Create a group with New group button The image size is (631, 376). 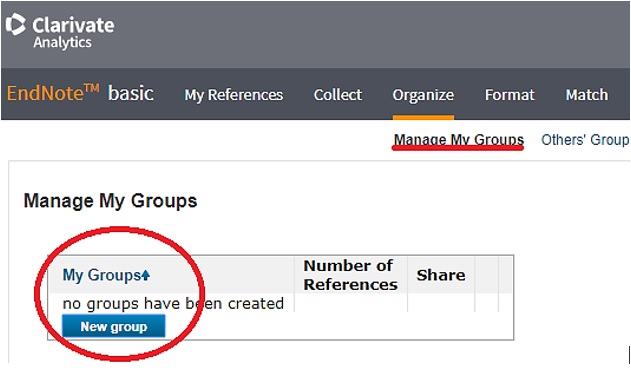click(x=113, y=326)
